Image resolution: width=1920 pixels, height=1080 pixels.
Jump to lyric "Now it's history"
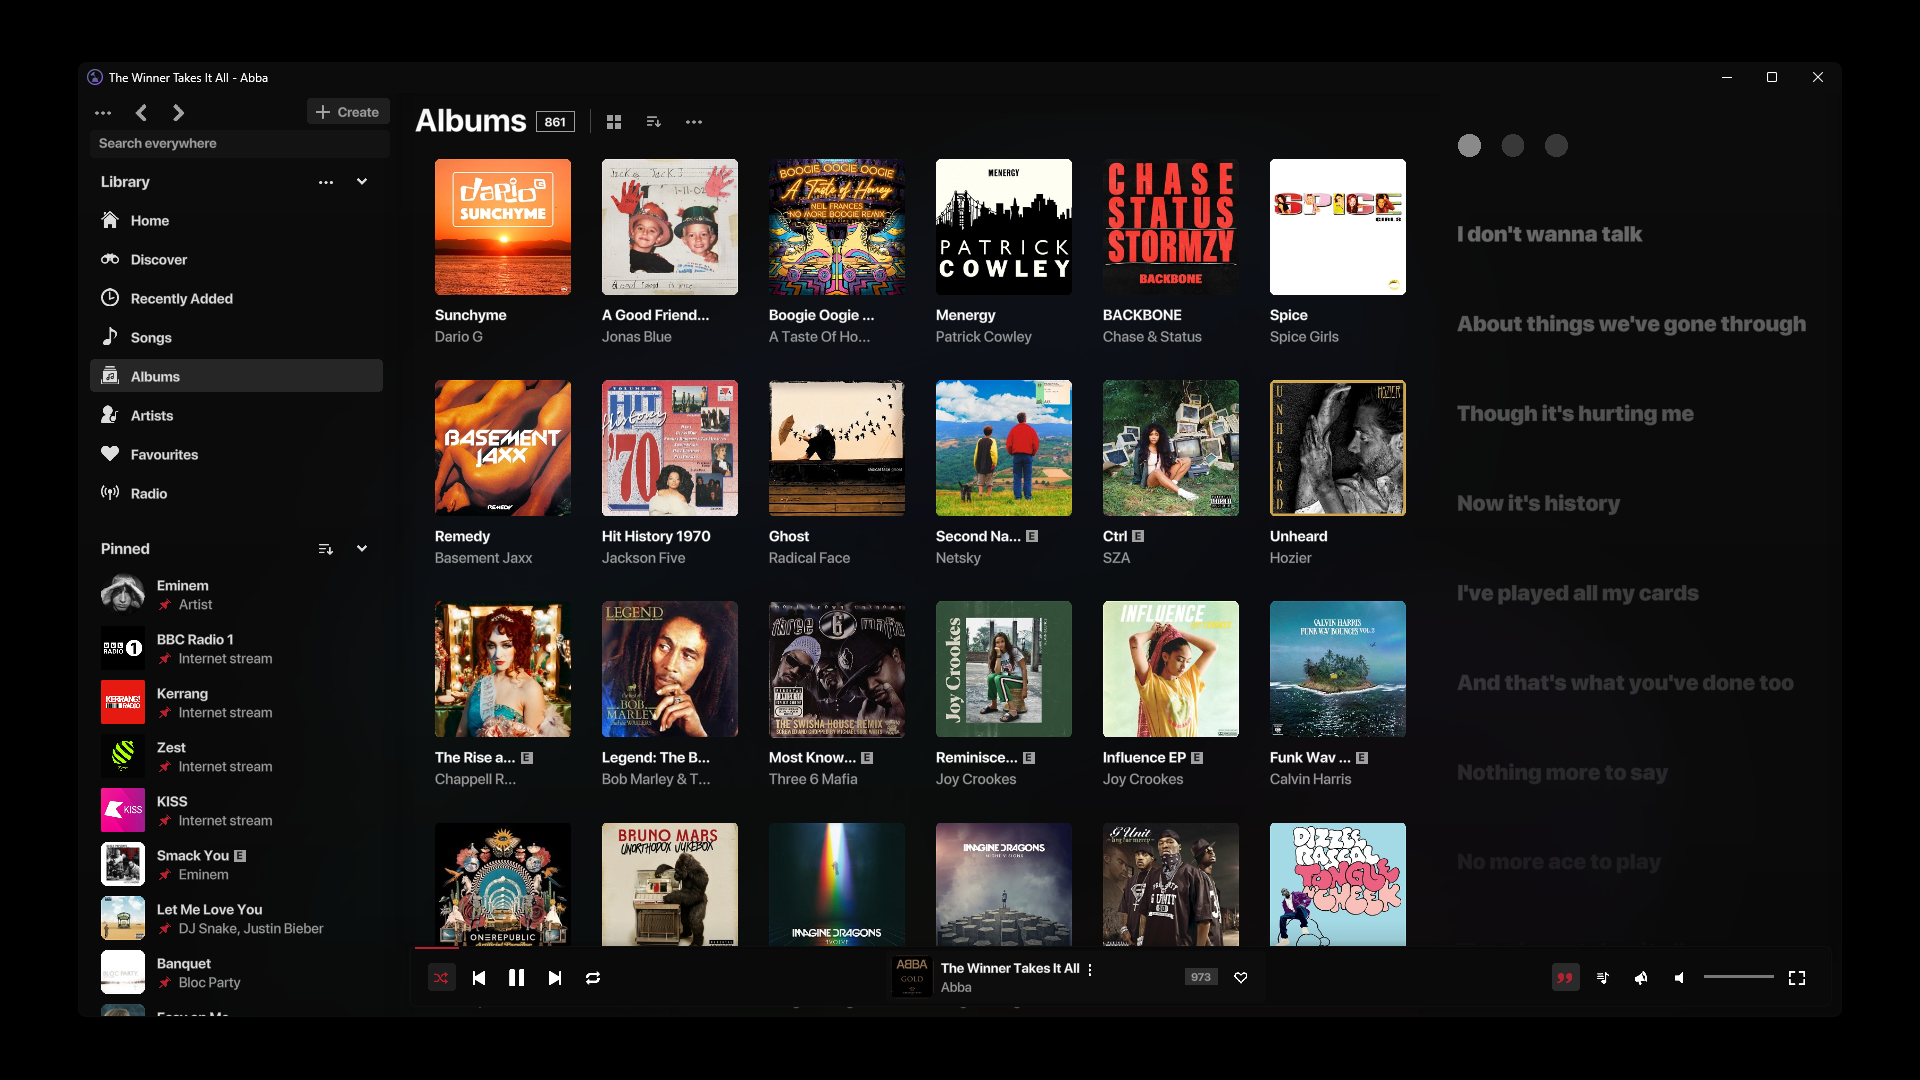click(x=1538, y=503)
